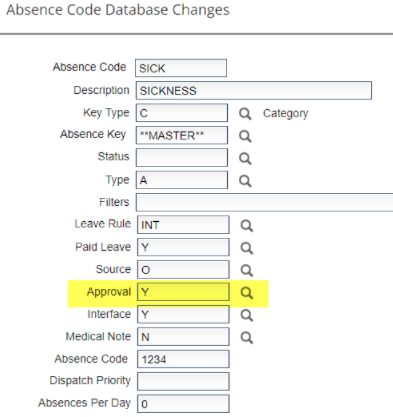Select the Key Type input box
The image size is (393, 417).
point(182,113)
